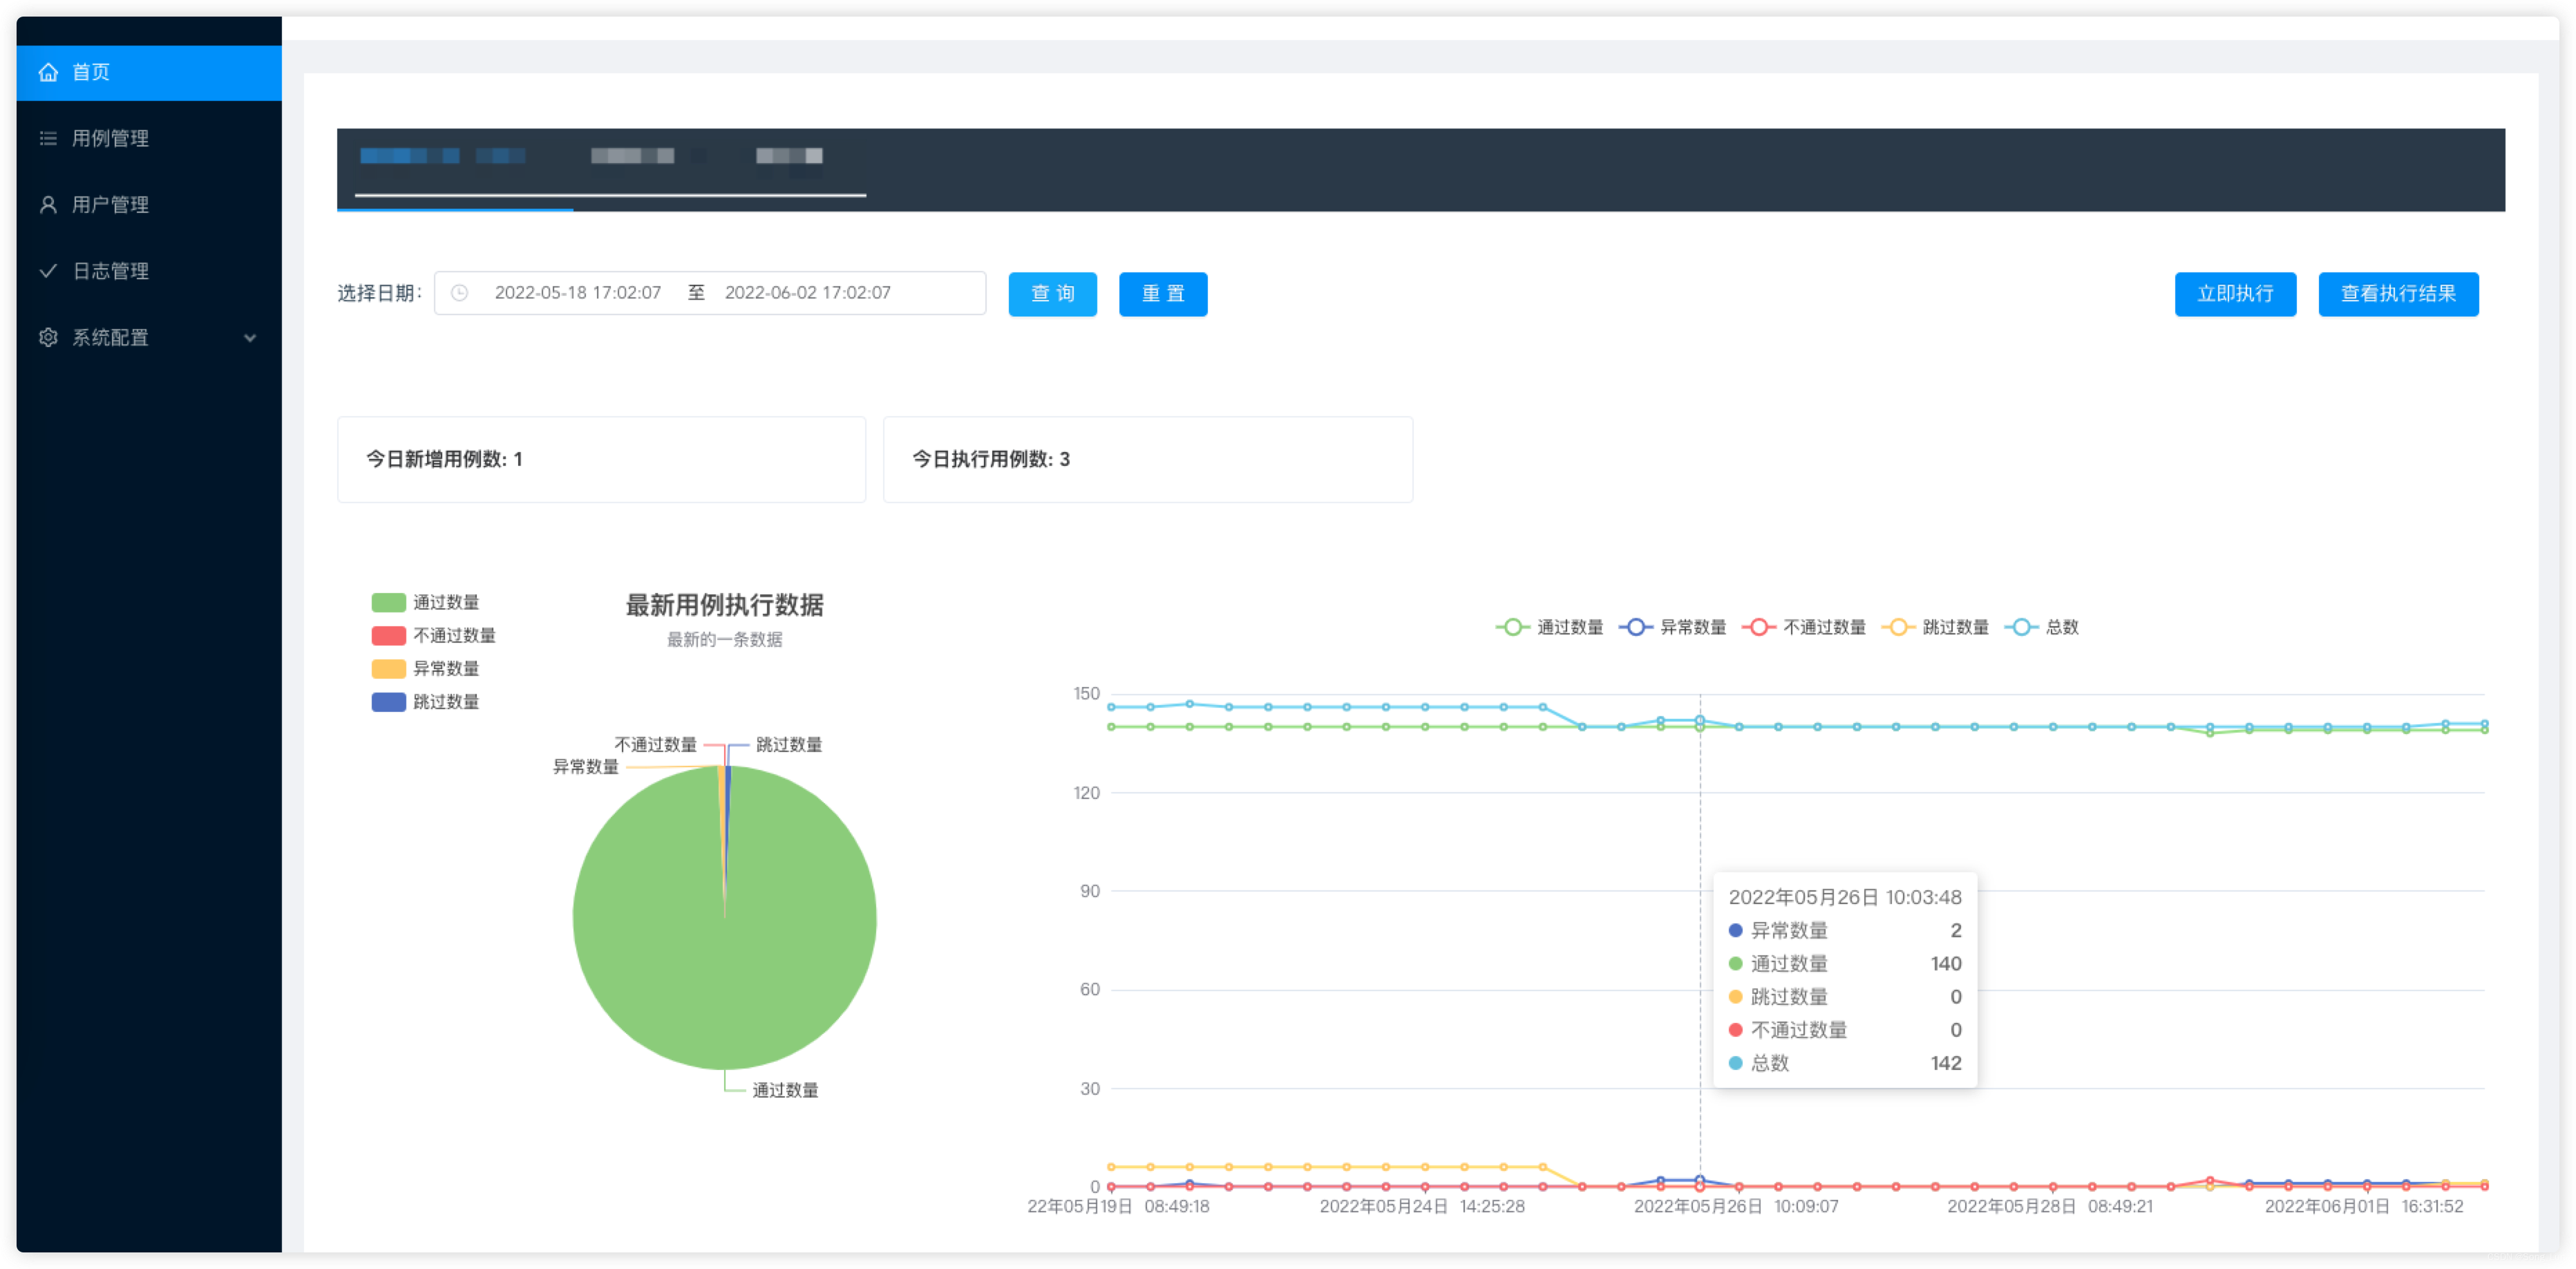Select the first blurred blue tab

443,156
